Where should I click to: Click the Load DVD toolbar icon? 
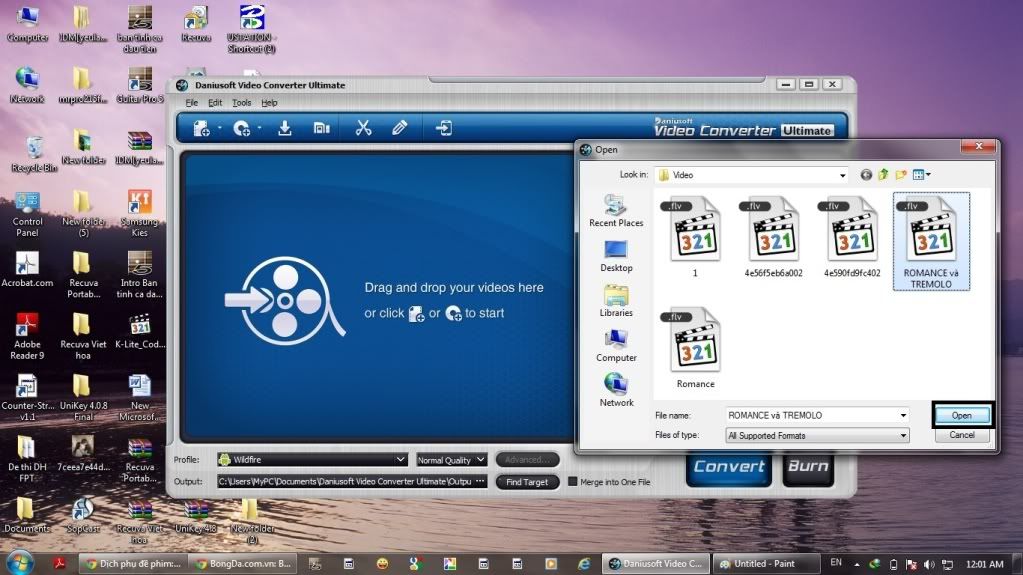(241, 129)
